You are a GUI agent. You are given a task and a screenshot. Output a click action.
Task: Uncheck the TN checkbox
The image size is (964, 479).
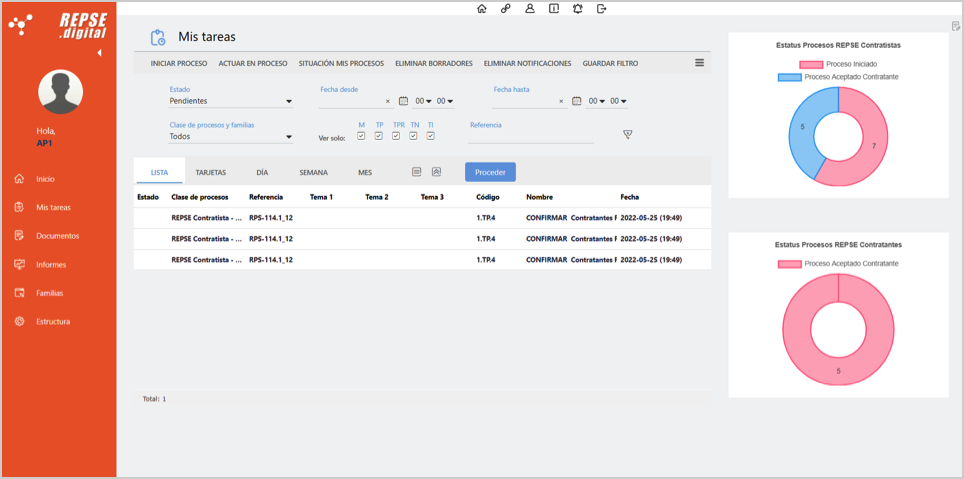click(x=413, y=136)
